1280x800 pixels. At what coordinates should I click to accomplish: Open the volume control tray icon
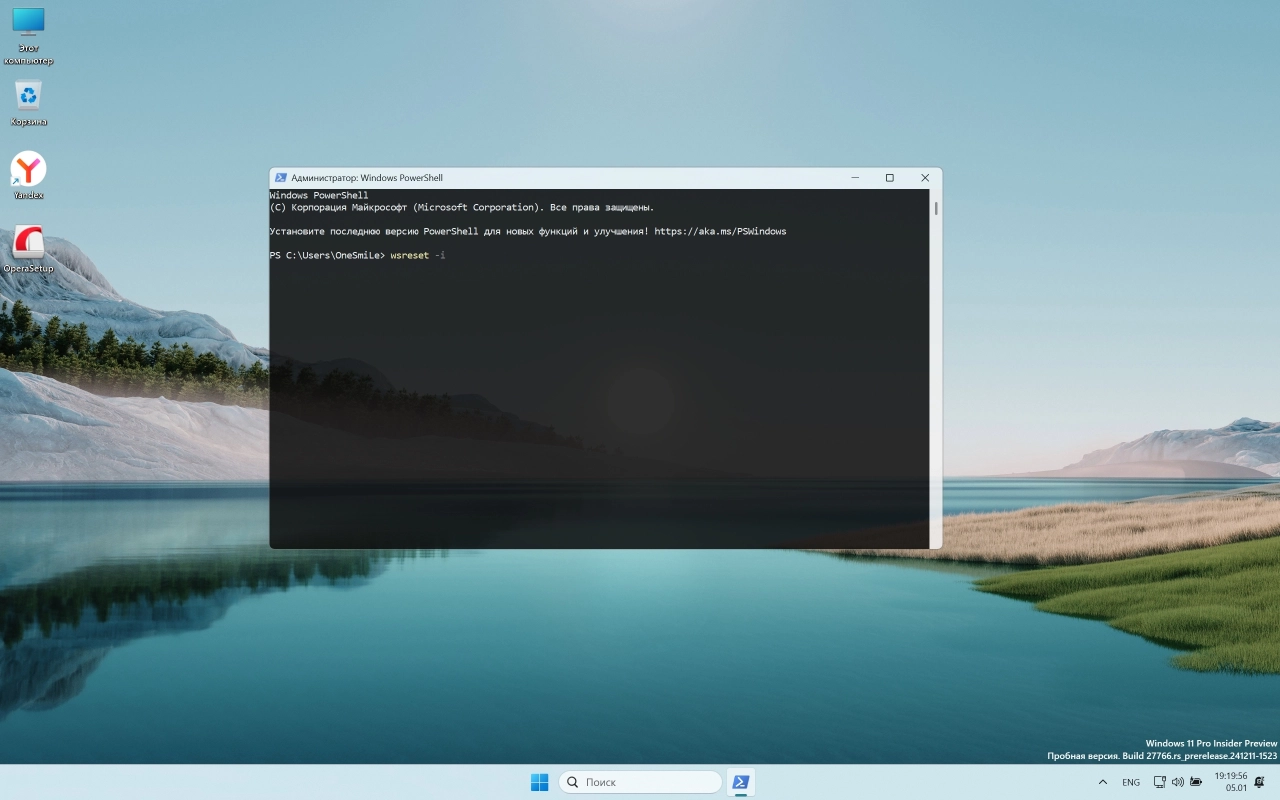[1178, 782]
